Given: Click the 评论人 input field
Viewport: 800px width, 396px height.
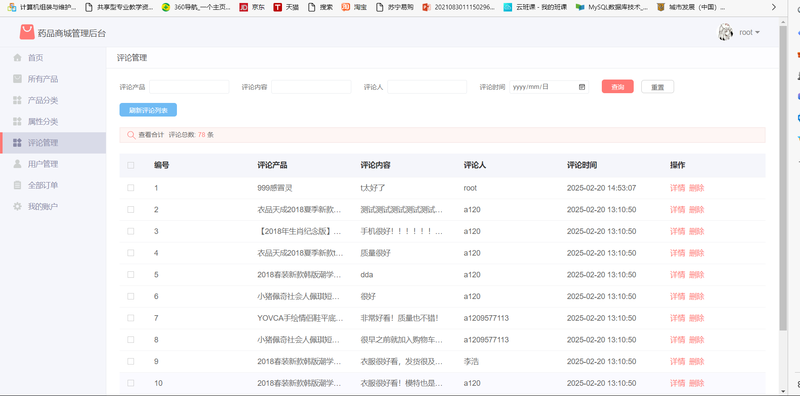Looking at the screenshot, I should pos(427,87).
